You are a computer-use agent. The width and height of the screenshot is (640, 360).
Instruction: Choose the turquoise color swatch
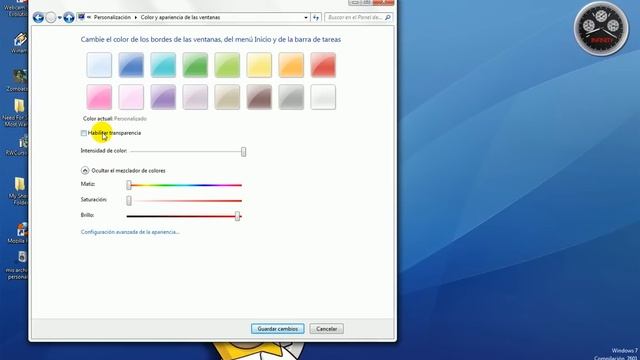pyautogui.click(x=163, y=65)
